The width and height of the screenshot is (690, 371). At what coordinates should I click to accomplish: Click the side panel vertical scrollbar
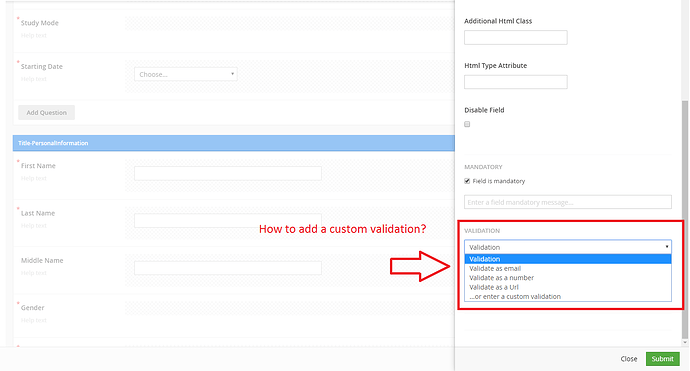pos(685,220)
